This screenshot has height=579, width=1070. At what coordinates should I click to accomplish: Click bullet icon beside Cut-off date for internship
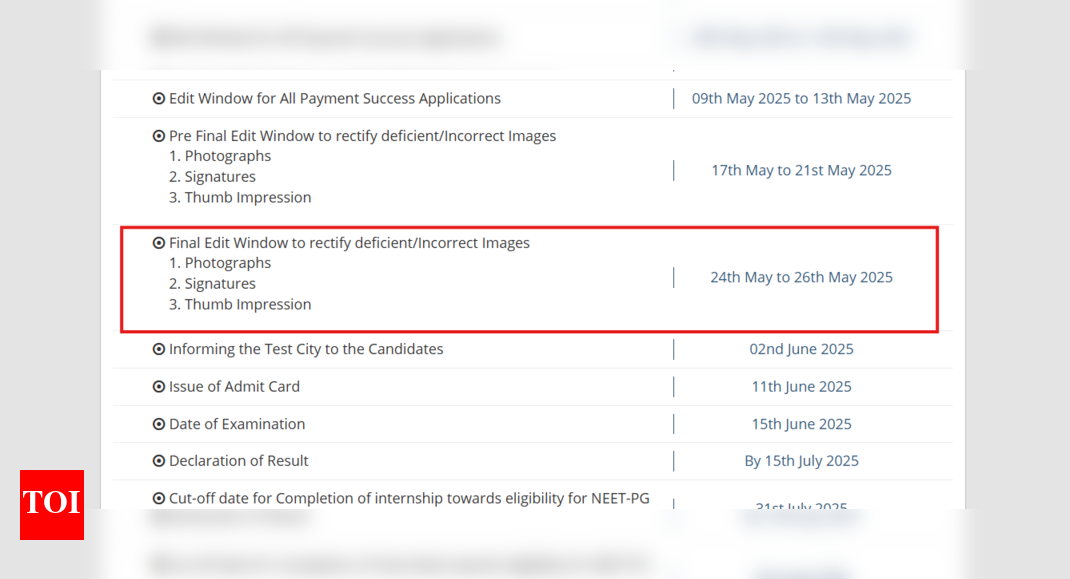(x=159, y=498)
